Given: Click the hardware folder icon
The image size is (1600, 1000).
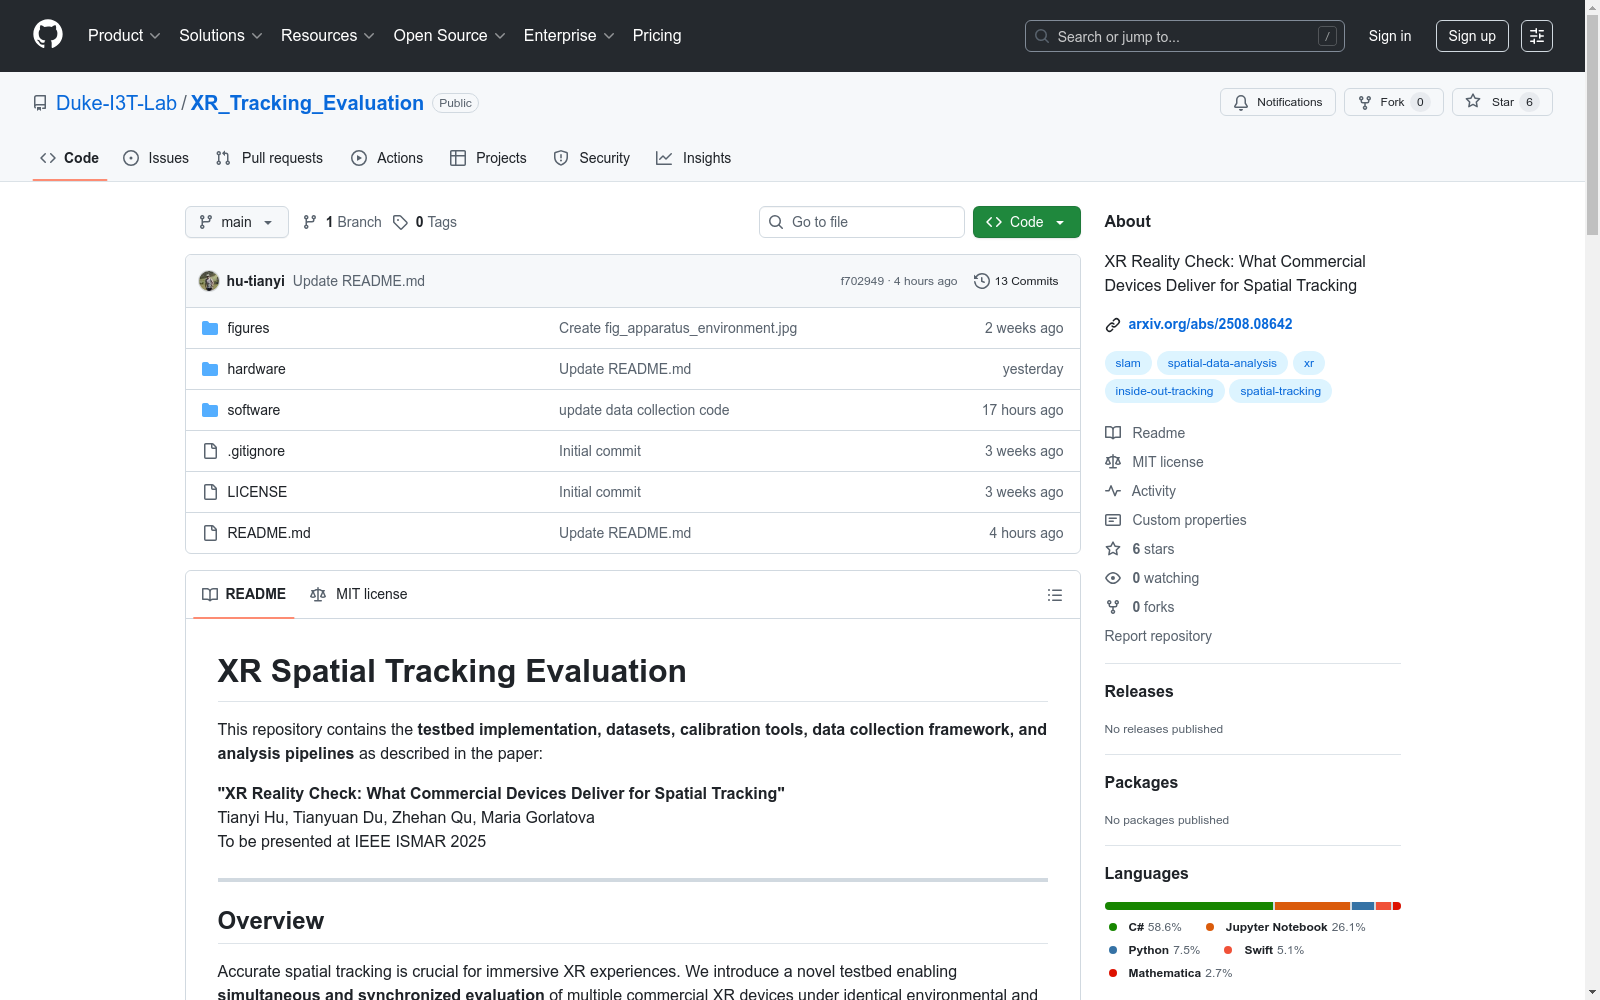Looking at the screenshot, I should (210, 369).
